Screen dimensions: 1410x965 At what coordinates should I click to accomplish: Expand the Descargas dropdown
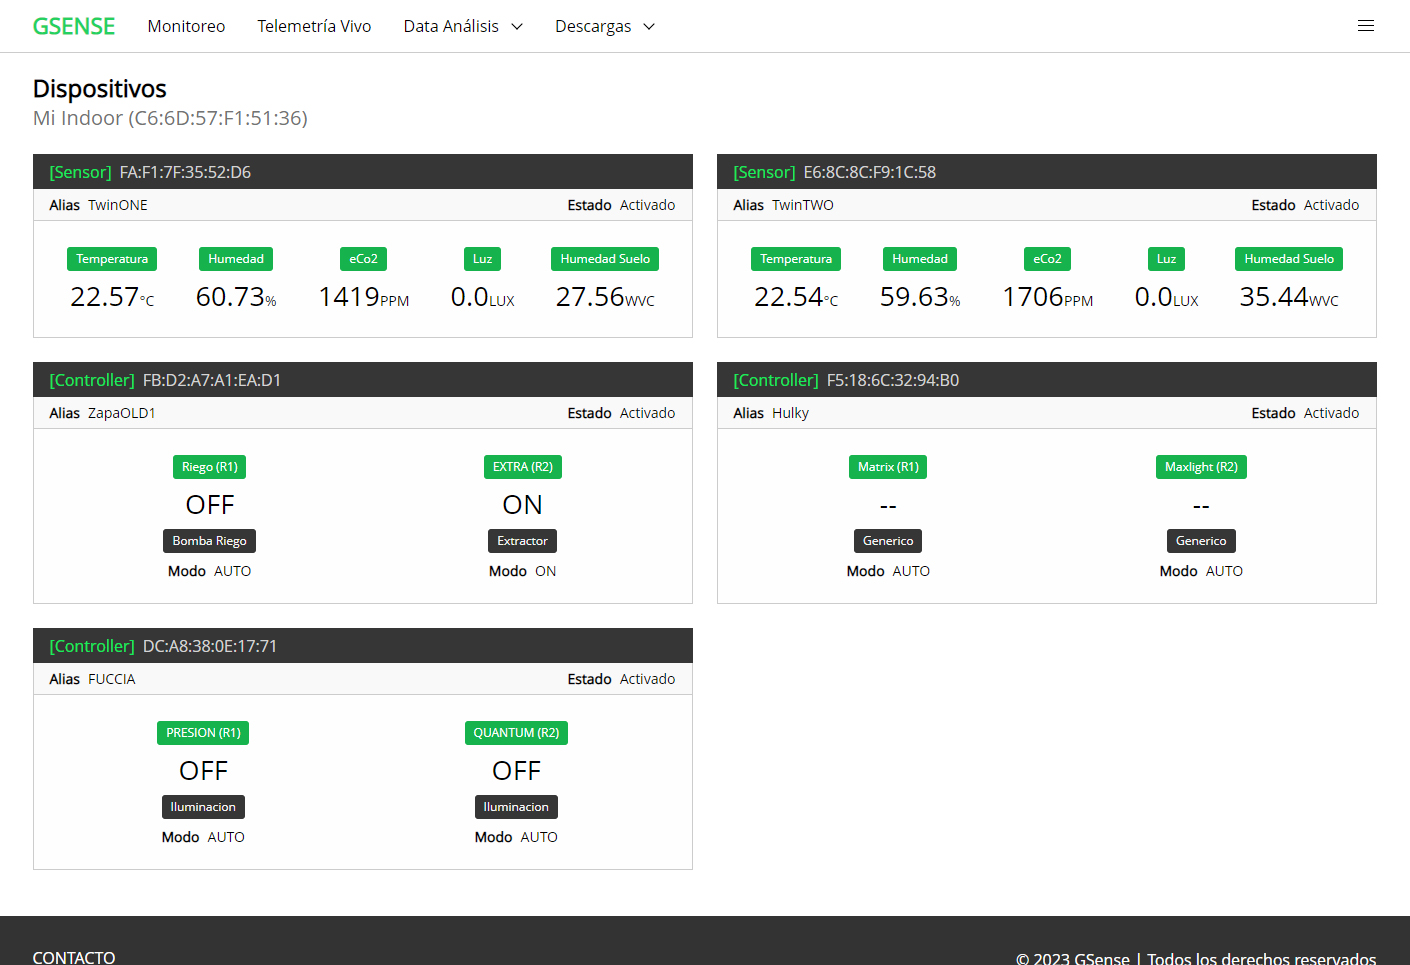604,26
